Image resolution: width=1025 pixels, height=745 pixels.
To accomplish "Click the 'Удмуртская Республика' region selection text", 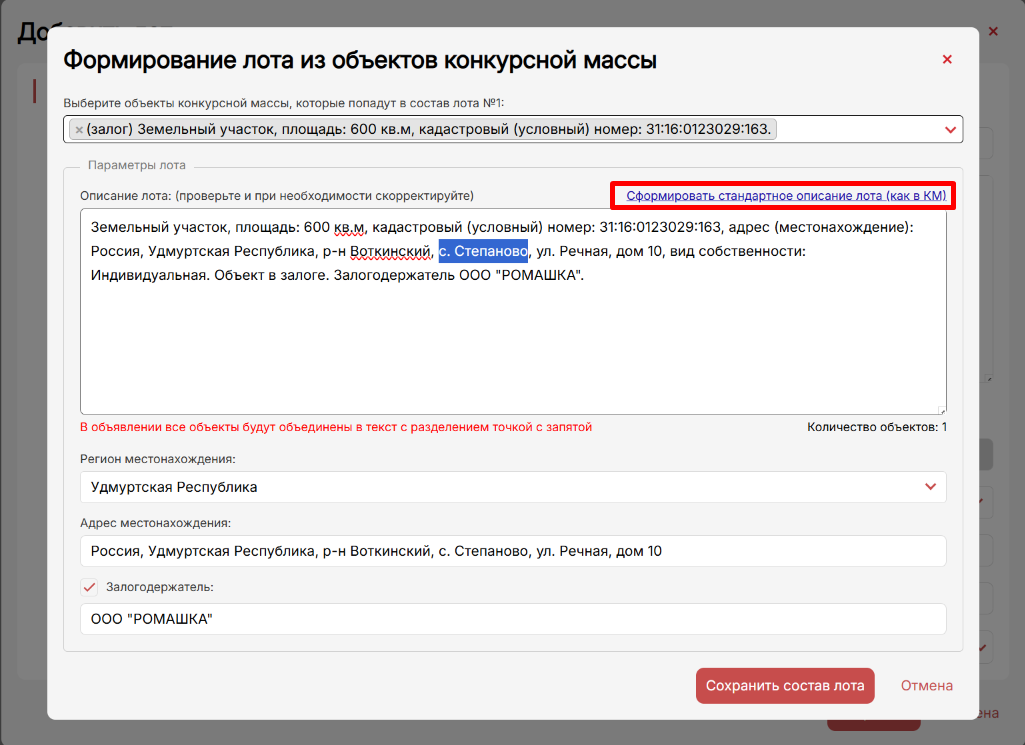I will click(174, 487).
